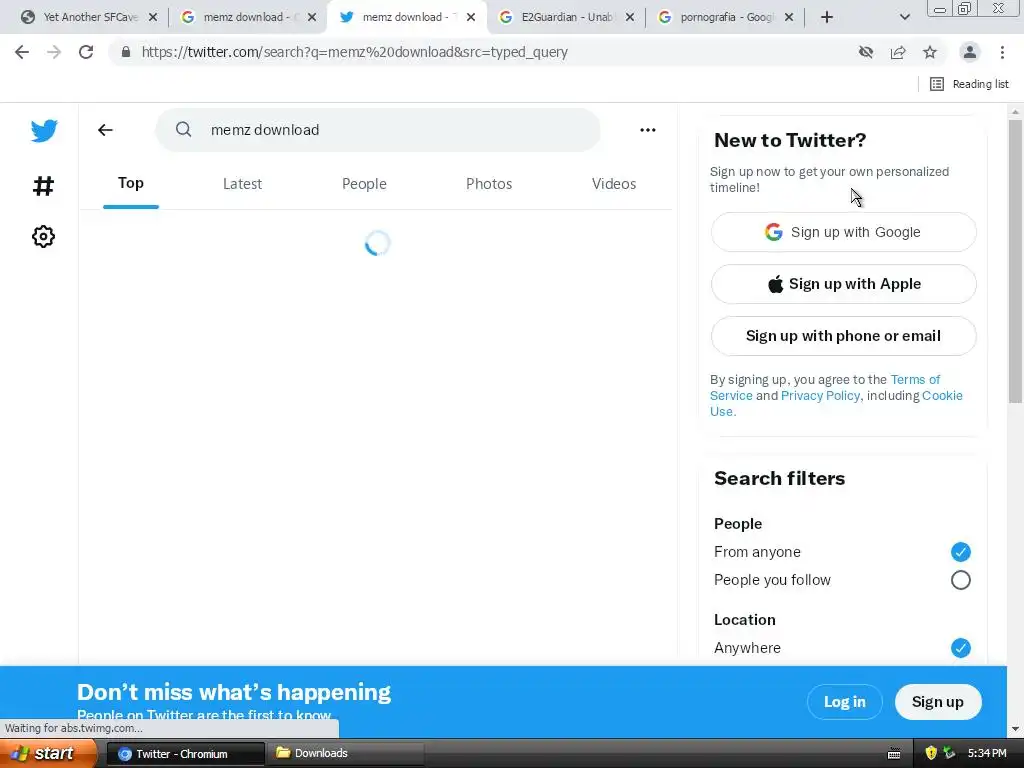Open the Downloads folder taskbar item
The height and width of the screenshot is (768, 1024).
tap(345, 754)
